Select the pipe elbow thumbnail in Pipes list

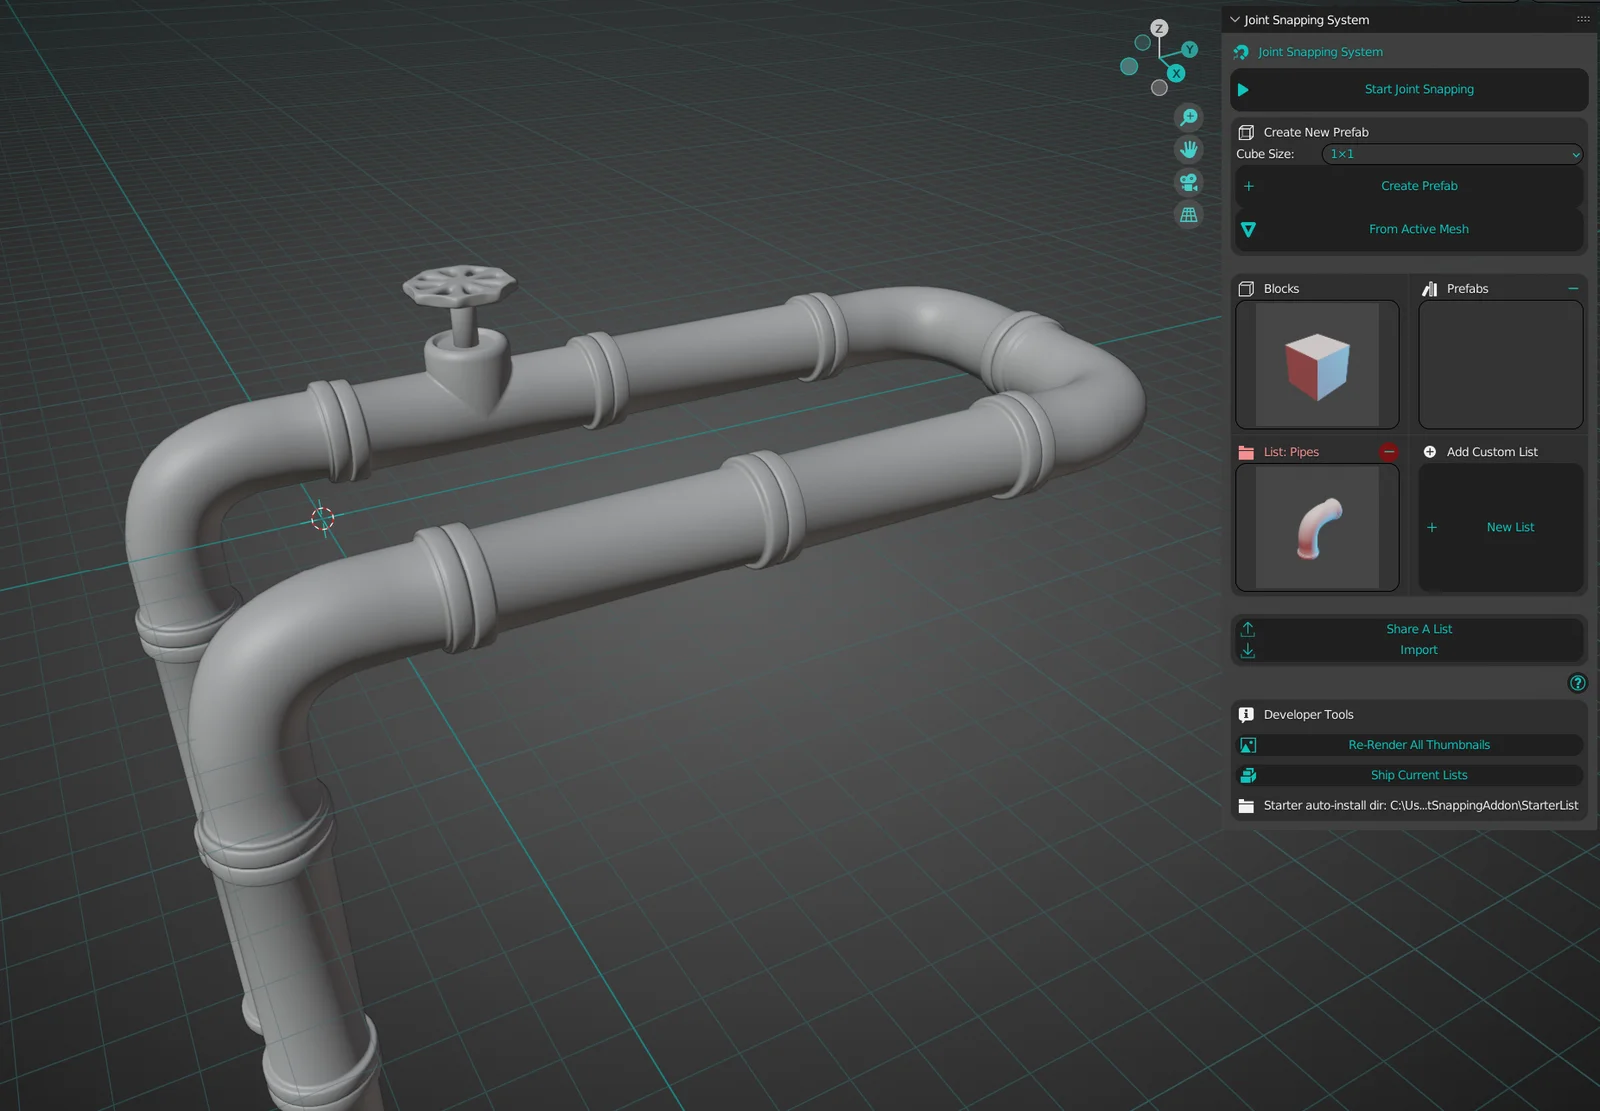click(1316, 527)
